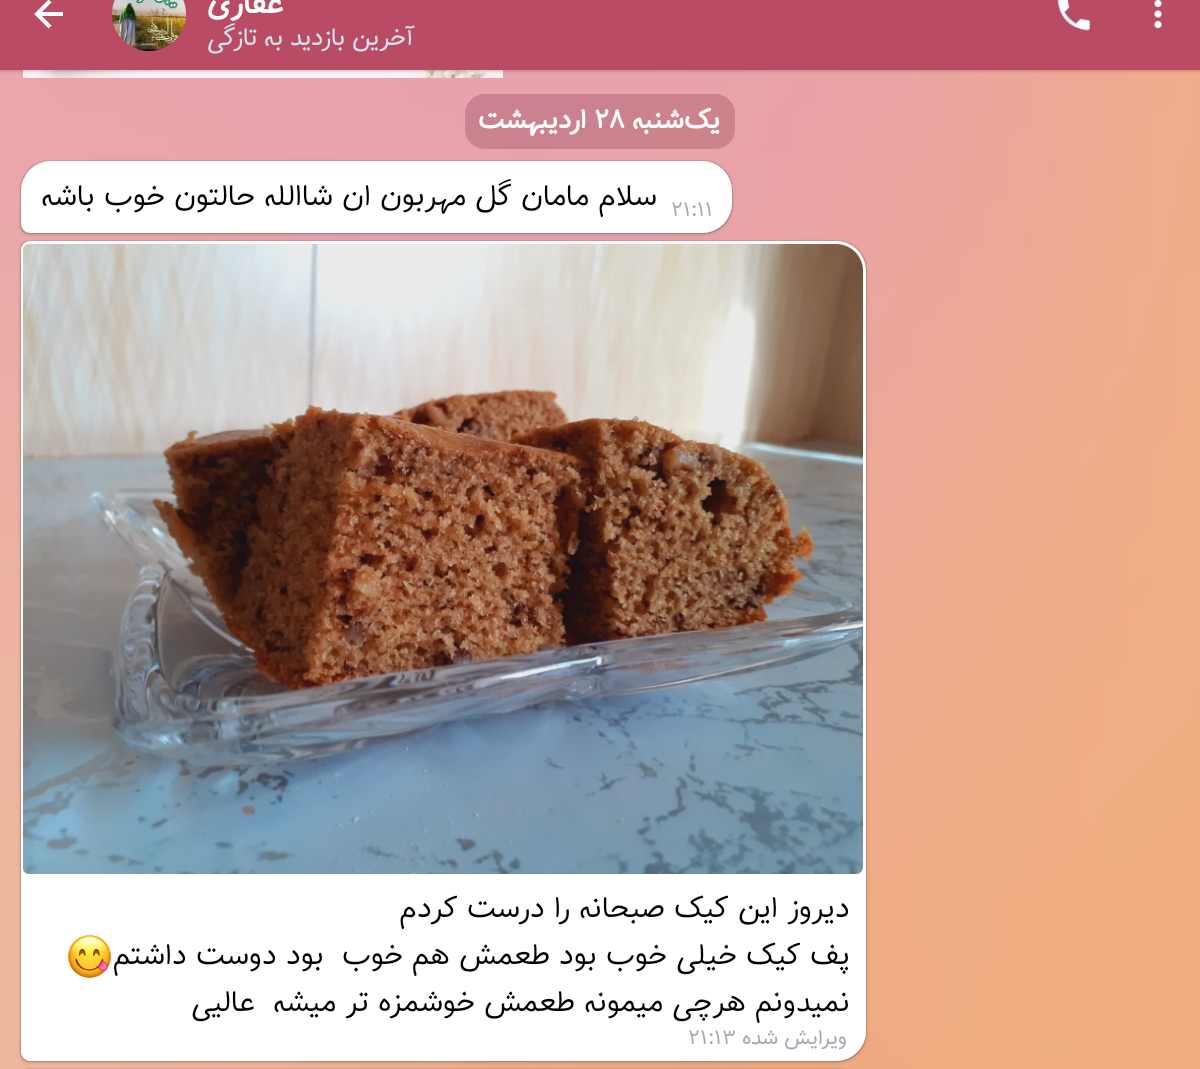The height and width of the screenshot is (1069, 1200).
Task: Select caption line دیروز این کیک صبحانه
Action: point(624,909)
